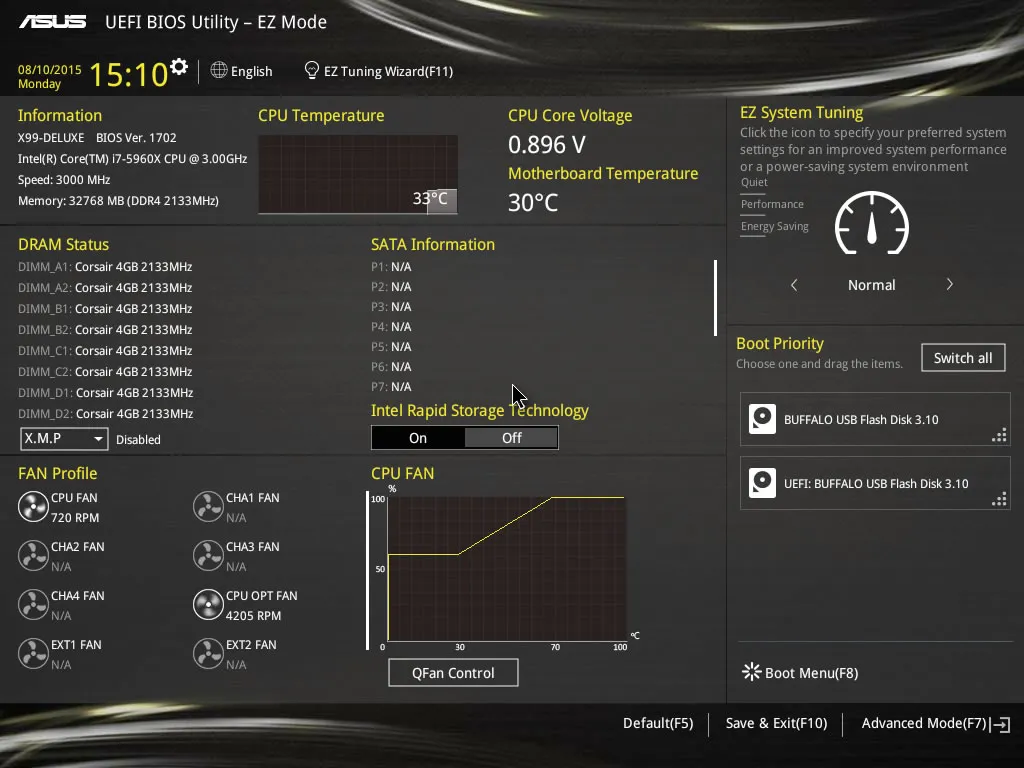Select the Quiet tuning option
Image resolution: width=1024 pixels, height=768 pixels.
754,182
